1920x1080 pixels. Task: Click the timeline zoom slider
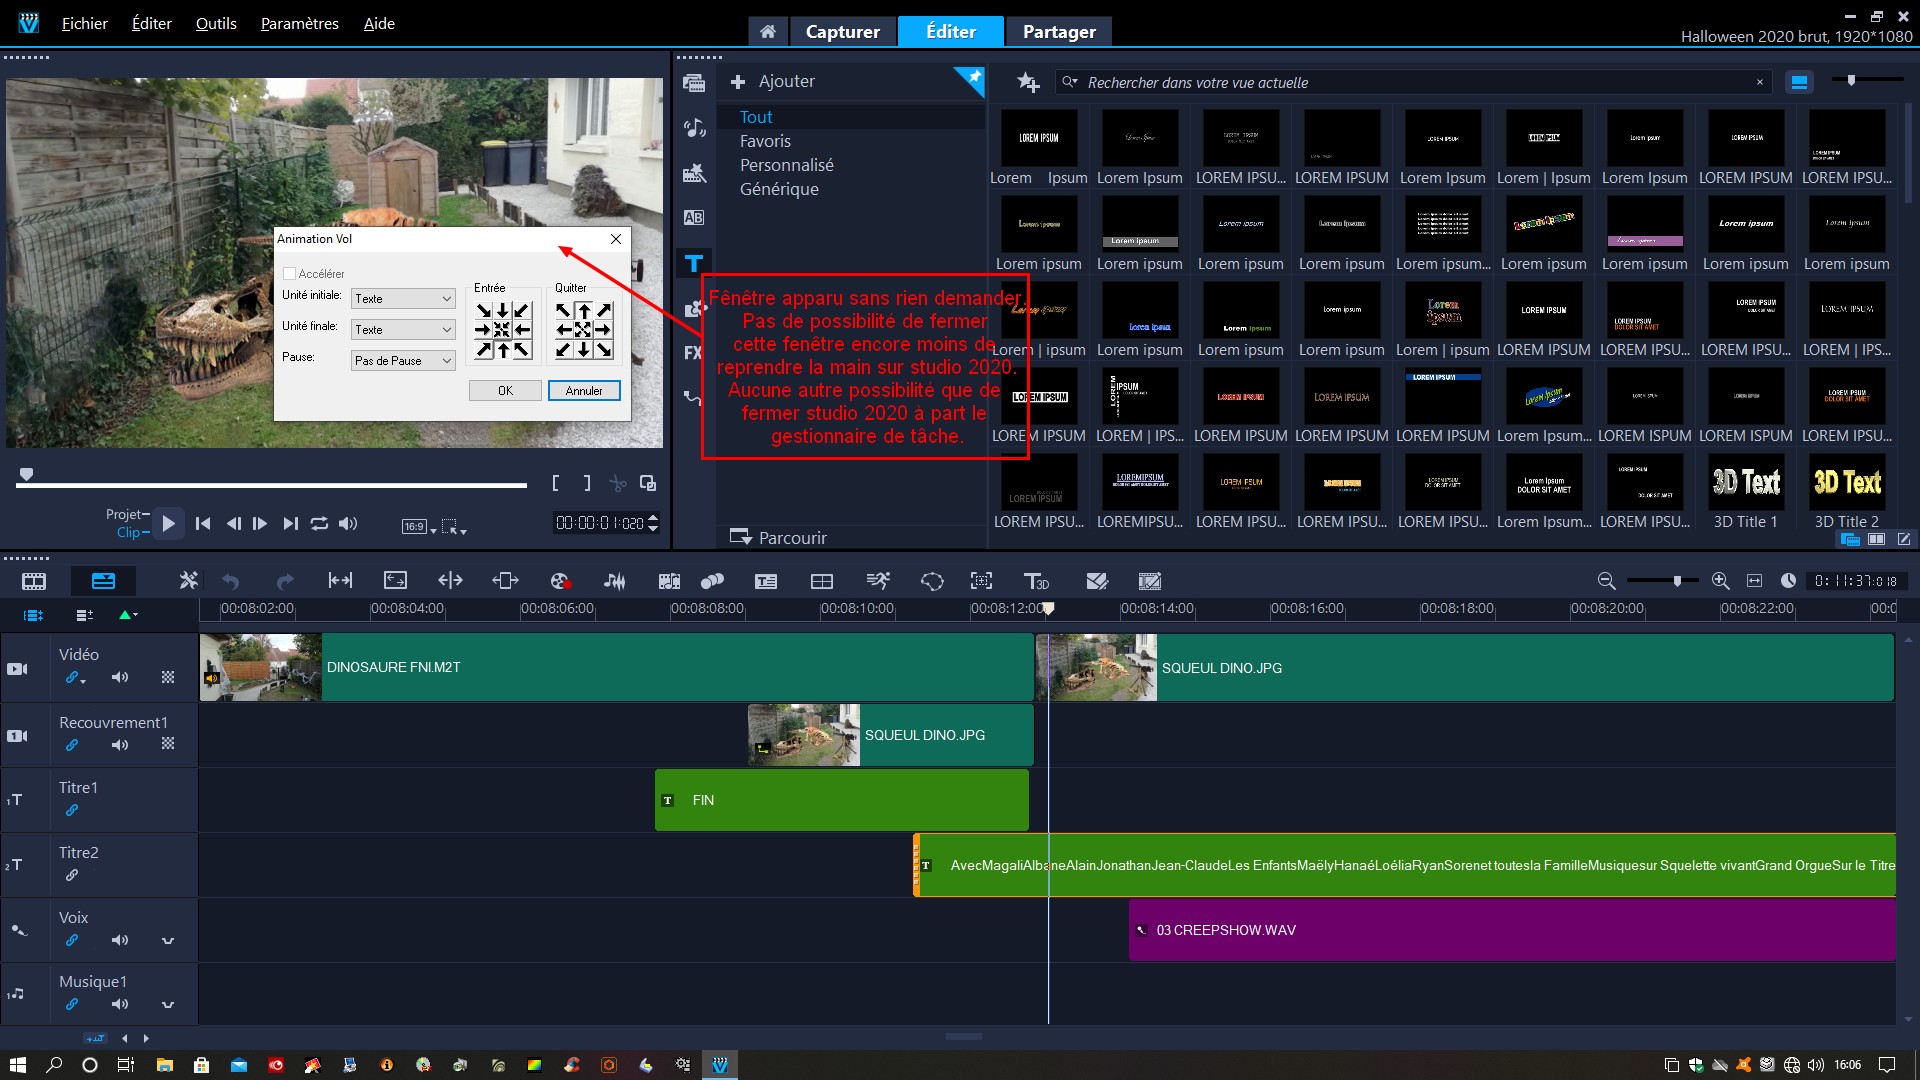[x=1677, y=581]
